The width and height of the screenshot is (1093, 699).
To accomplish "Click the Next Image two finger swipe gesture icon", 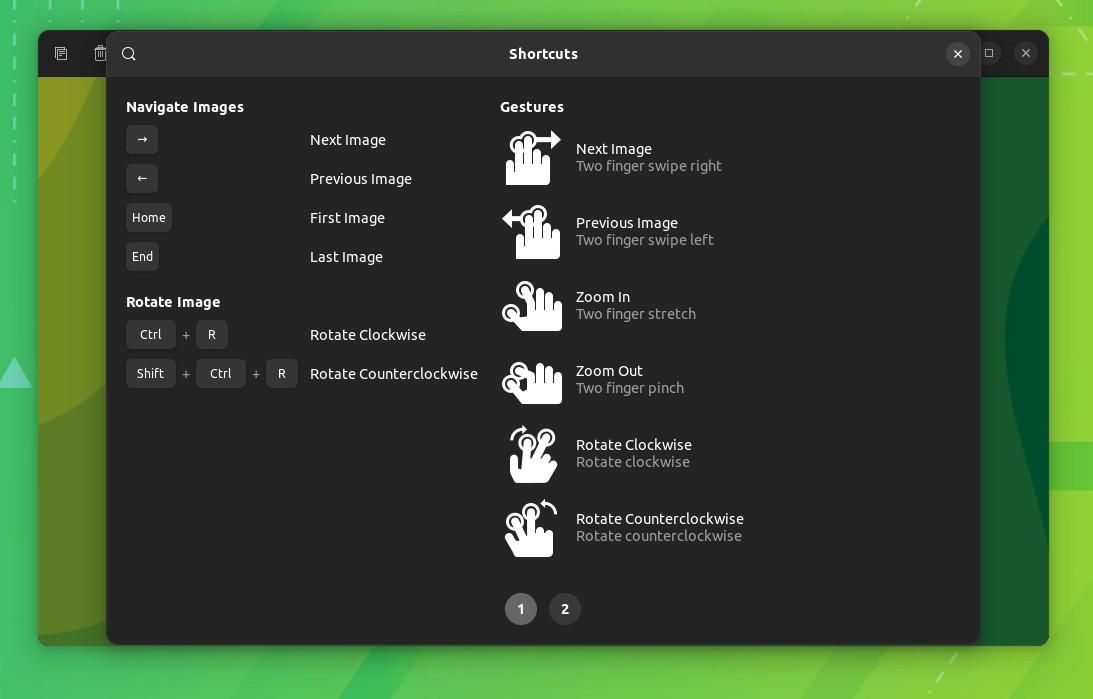I will click(x=531, y=157).
